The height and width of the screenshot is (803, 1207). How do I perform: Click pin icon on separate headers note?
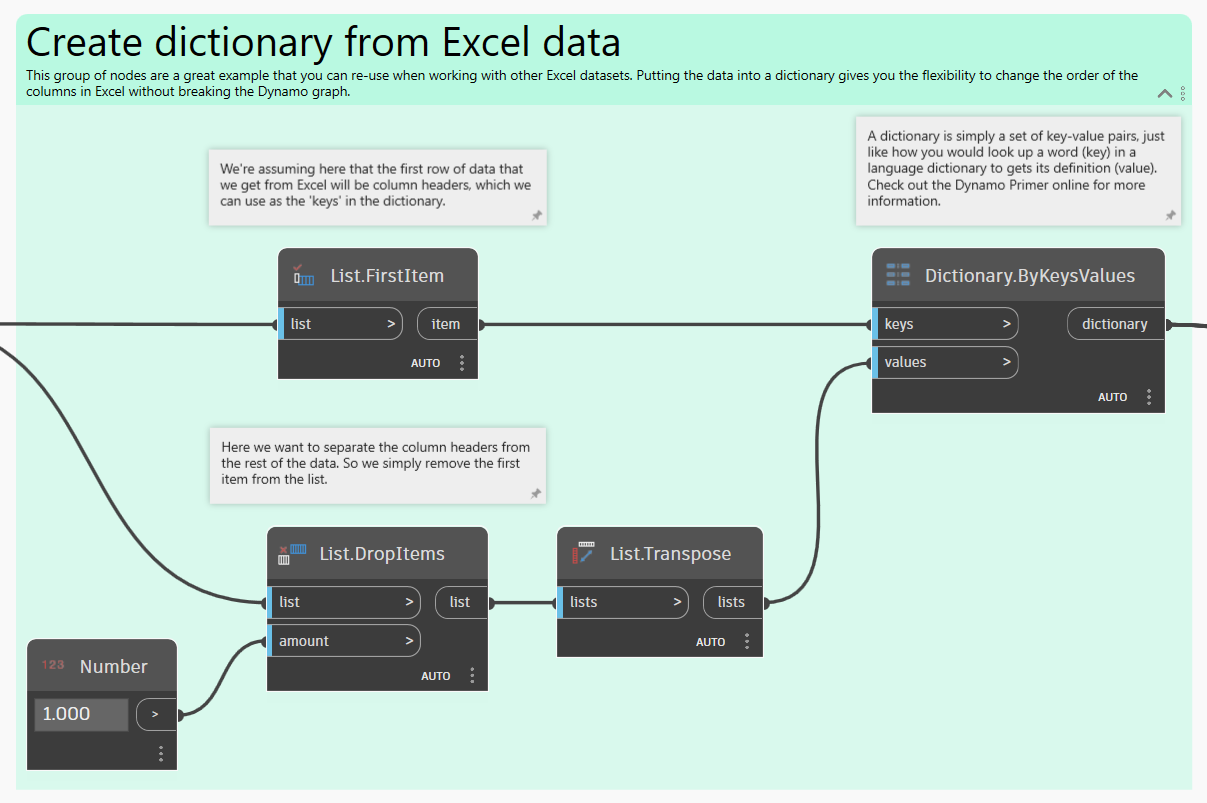[536, 493]
